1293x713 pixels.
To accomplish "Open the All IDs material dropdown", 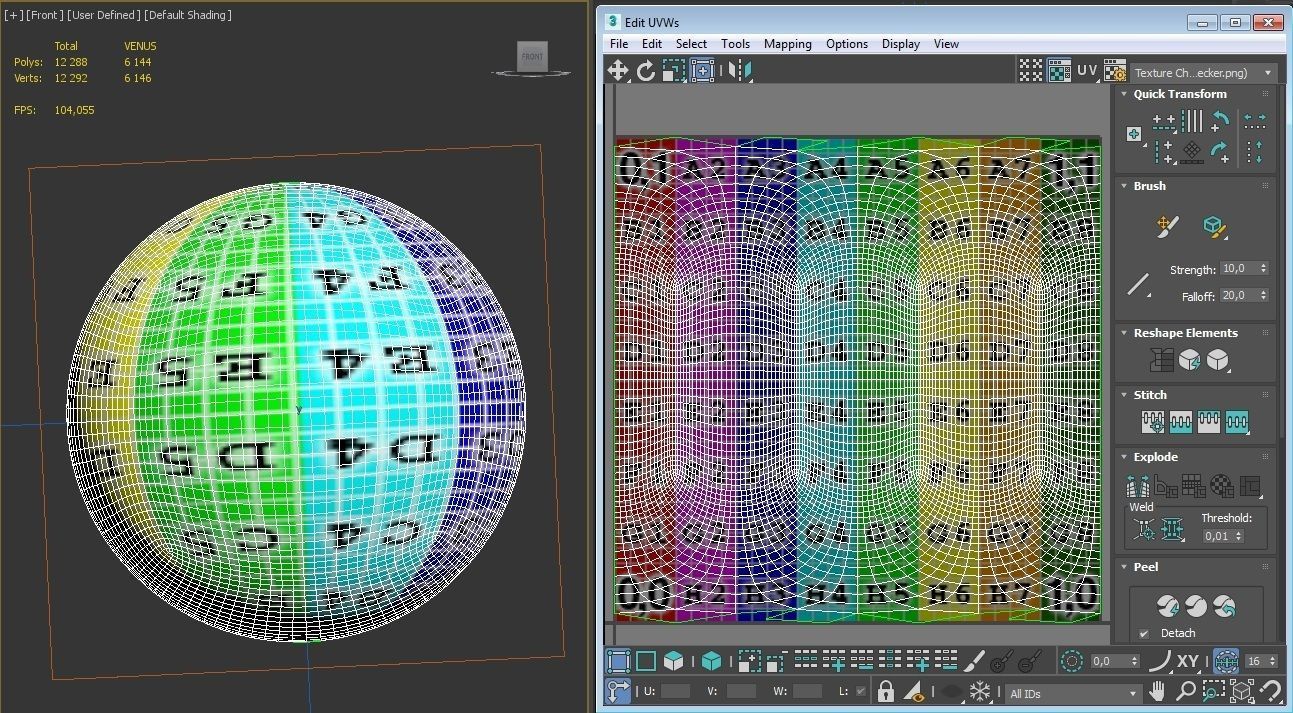I will [x=1073, y=693].
